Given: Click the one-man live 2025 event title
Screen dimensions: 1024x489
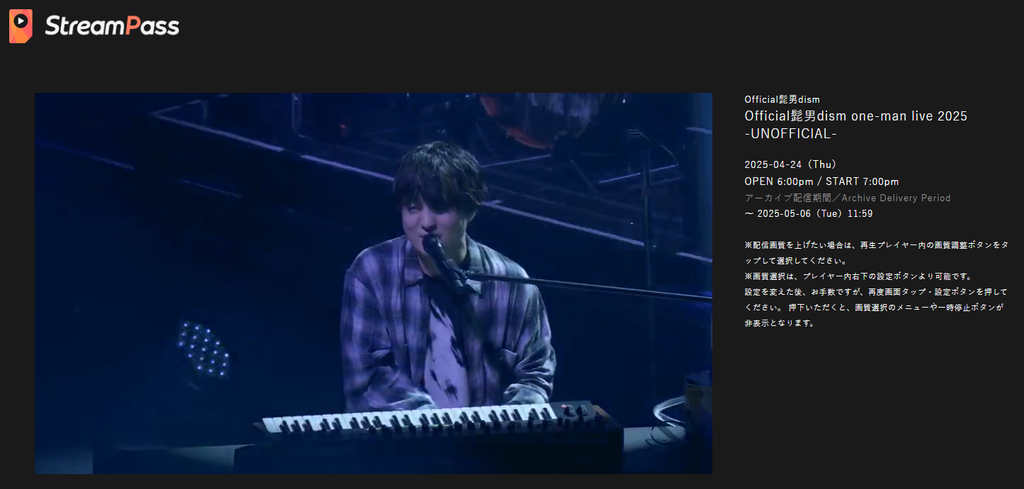Looking at the screenshot, I should point(856,116).
